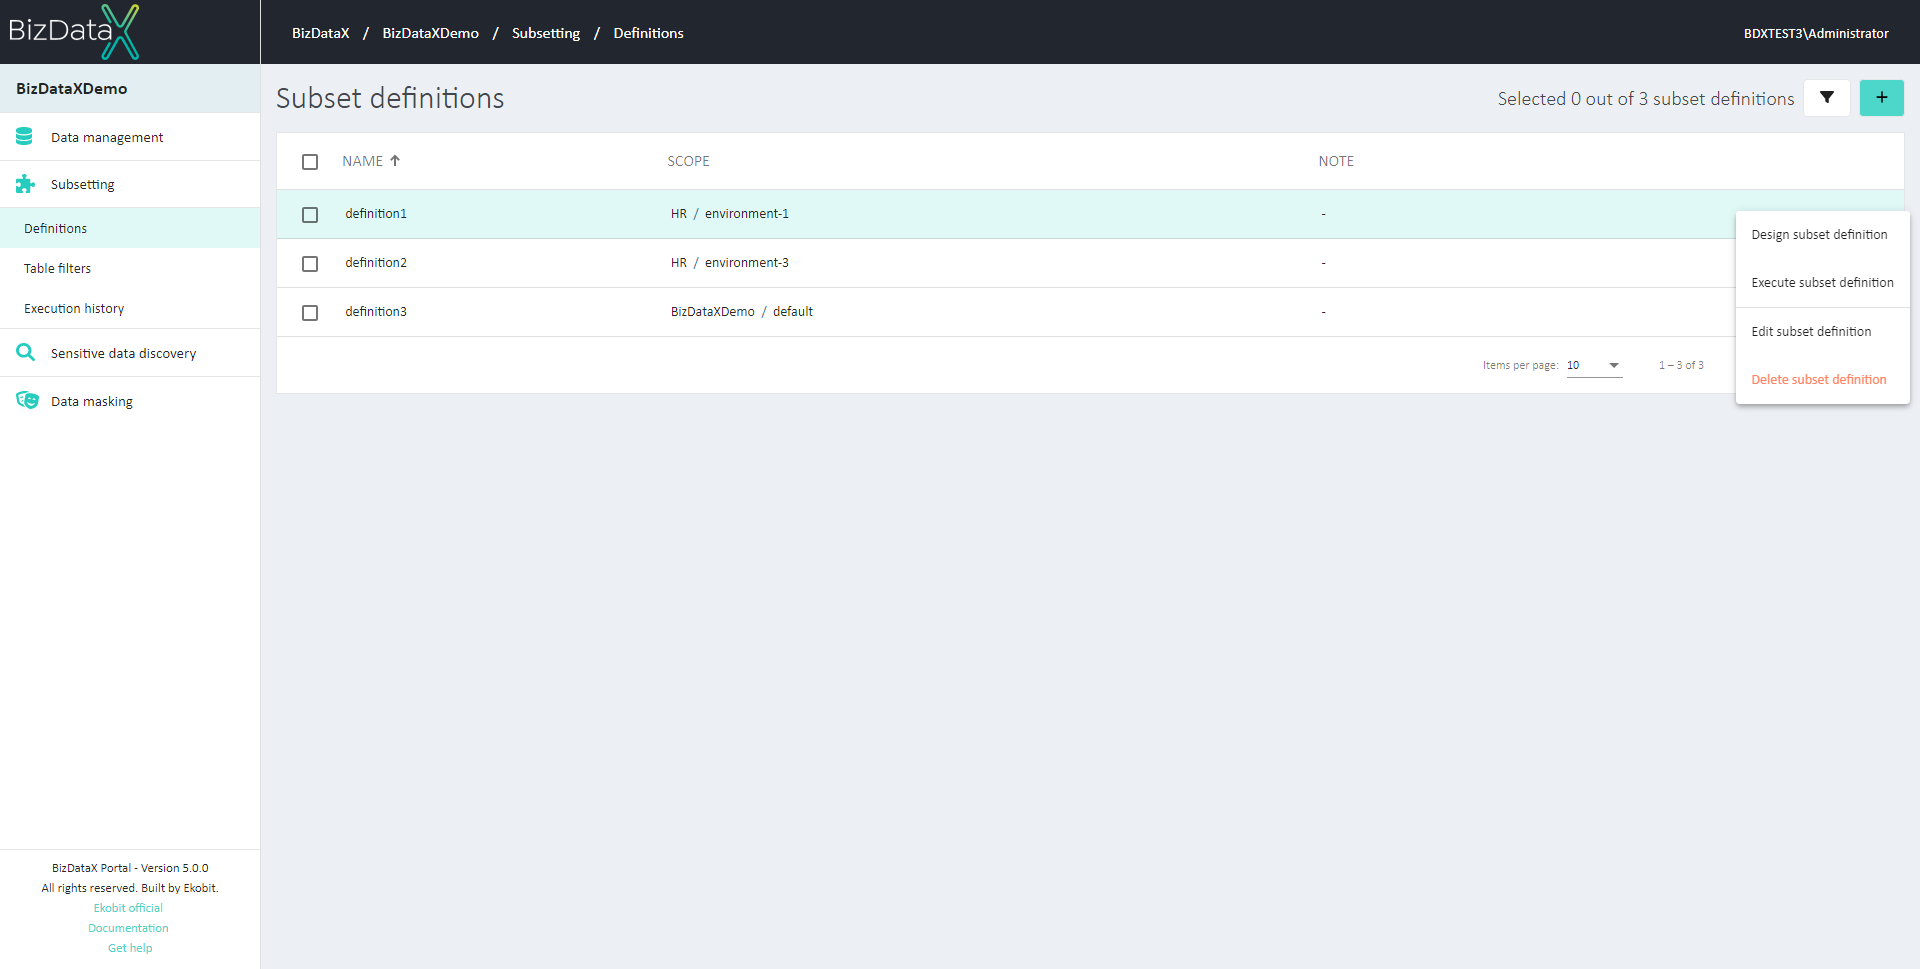Sort by the NAME column arrow
This screenshot has width=1920, height=969.
coord(395,161)
